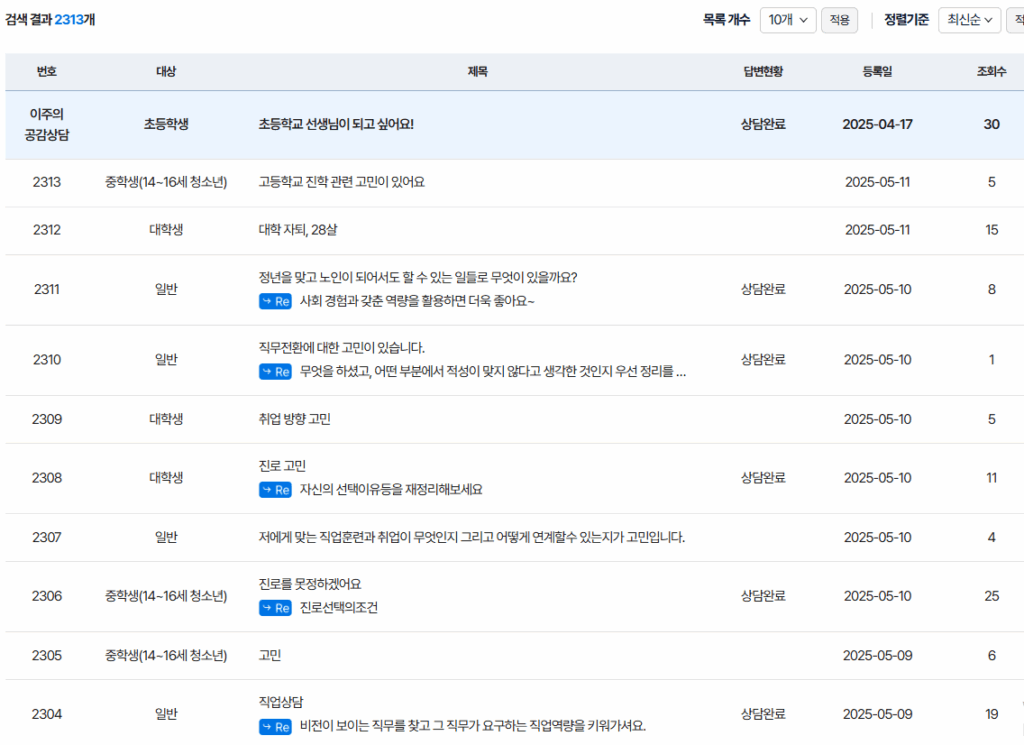Open post 저에게 맞는 직업훈련과 취업이 무엇인지

[x=472, y=537]
